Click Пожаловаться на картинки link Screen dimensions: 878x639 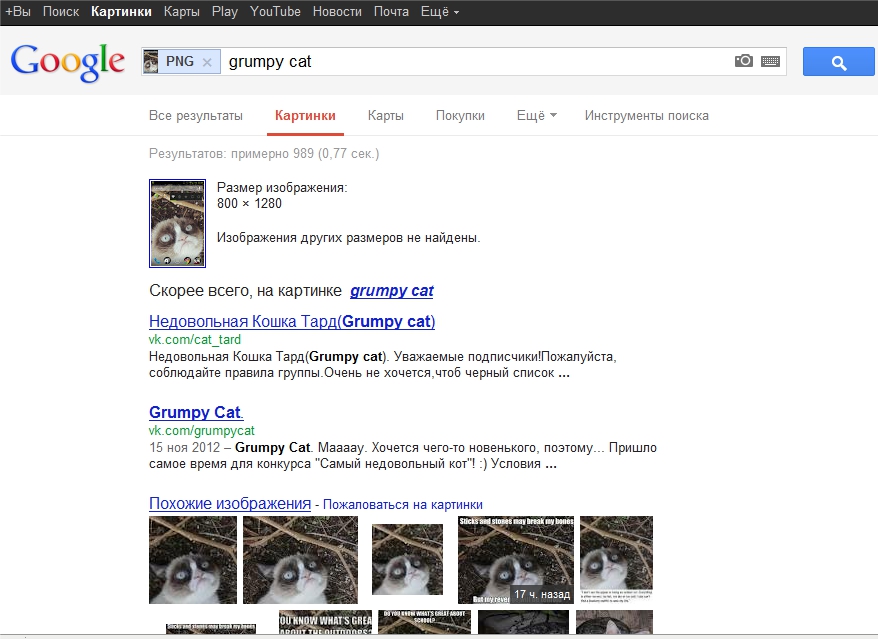(x=403, y=505)
